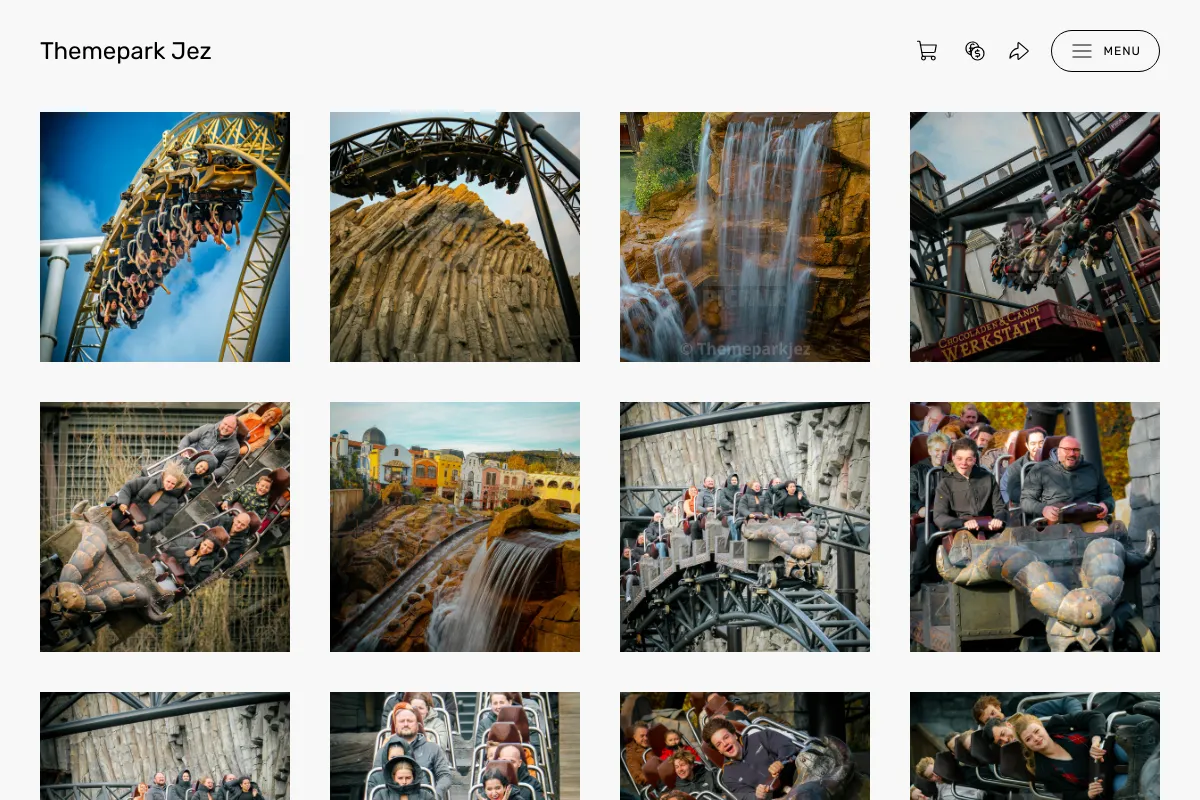This screenshot has height=800, width=1200.
Task: Open the basalt rock and black track photo
Action: [455, 237]
